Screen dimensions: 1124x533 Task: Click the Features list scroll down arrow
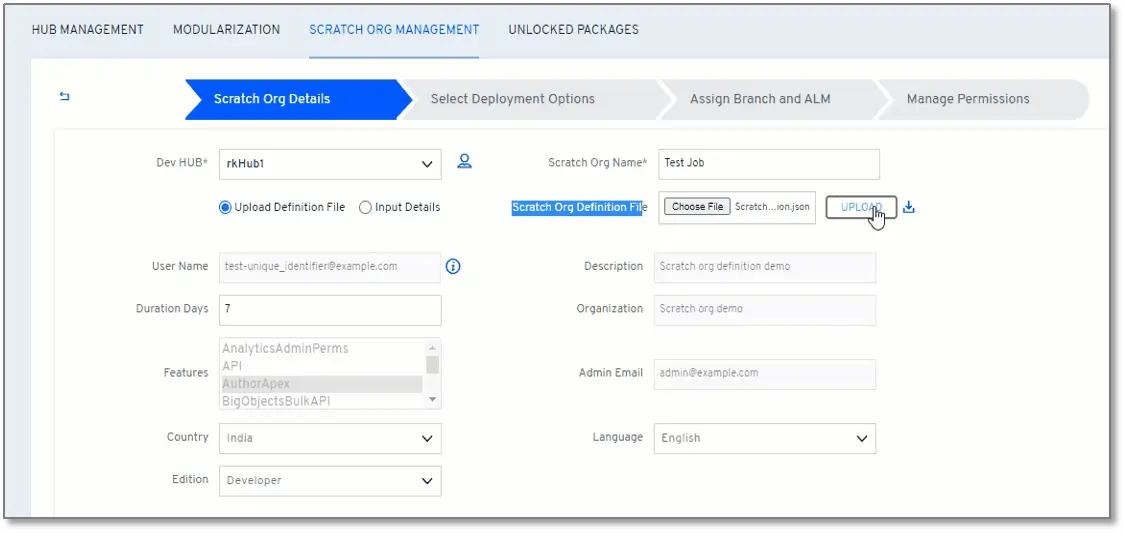432,400
